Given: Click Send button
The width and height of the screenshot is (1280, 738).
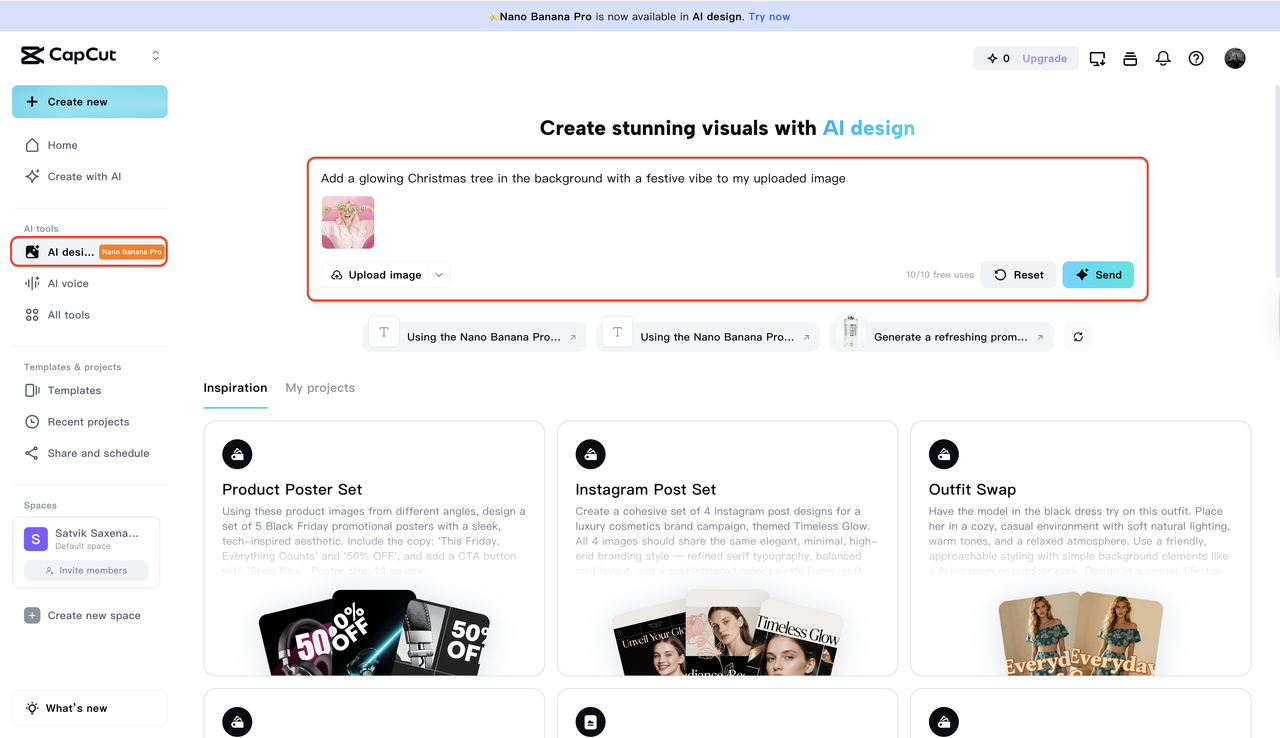Looking at the screenshot, I should [1098, 275].
